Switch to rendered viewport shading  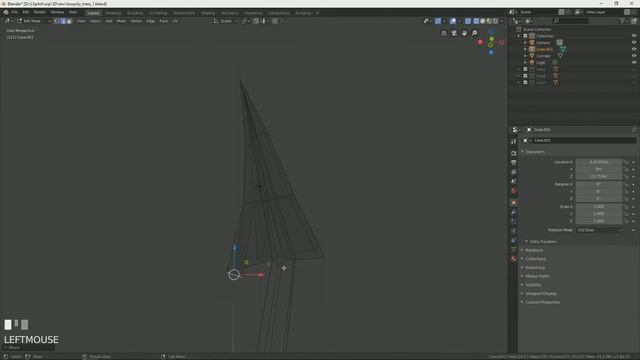click(x=496, y=21)
